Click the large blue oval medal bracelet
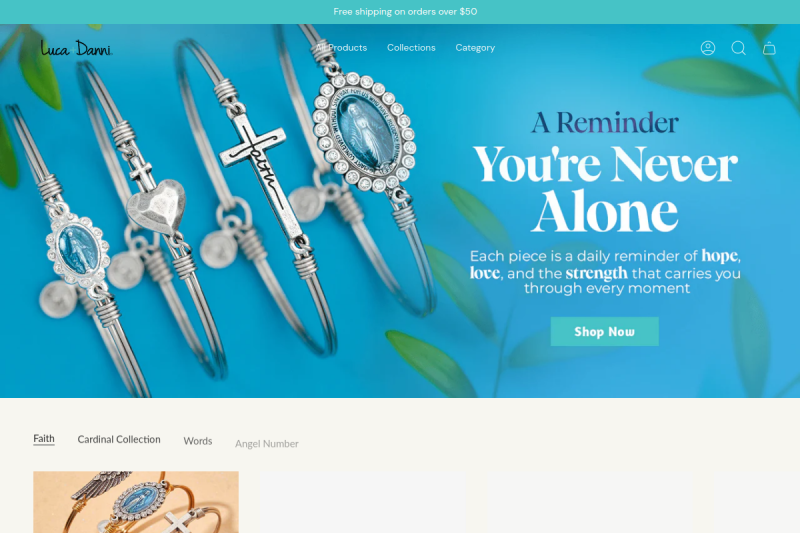Screen dimensions: 800x533 pos(363,132)
